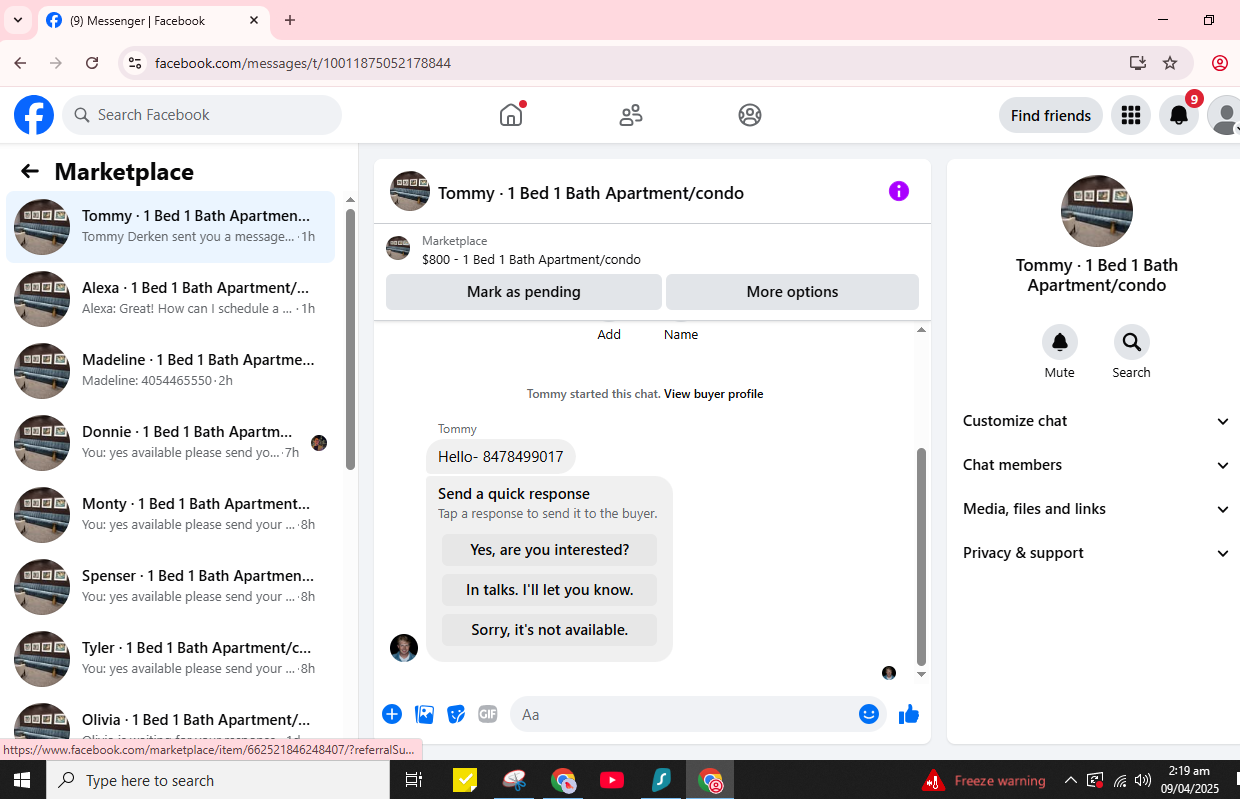
Task: Open Freeze warning notification in taskbar
Action: [986, 780]
